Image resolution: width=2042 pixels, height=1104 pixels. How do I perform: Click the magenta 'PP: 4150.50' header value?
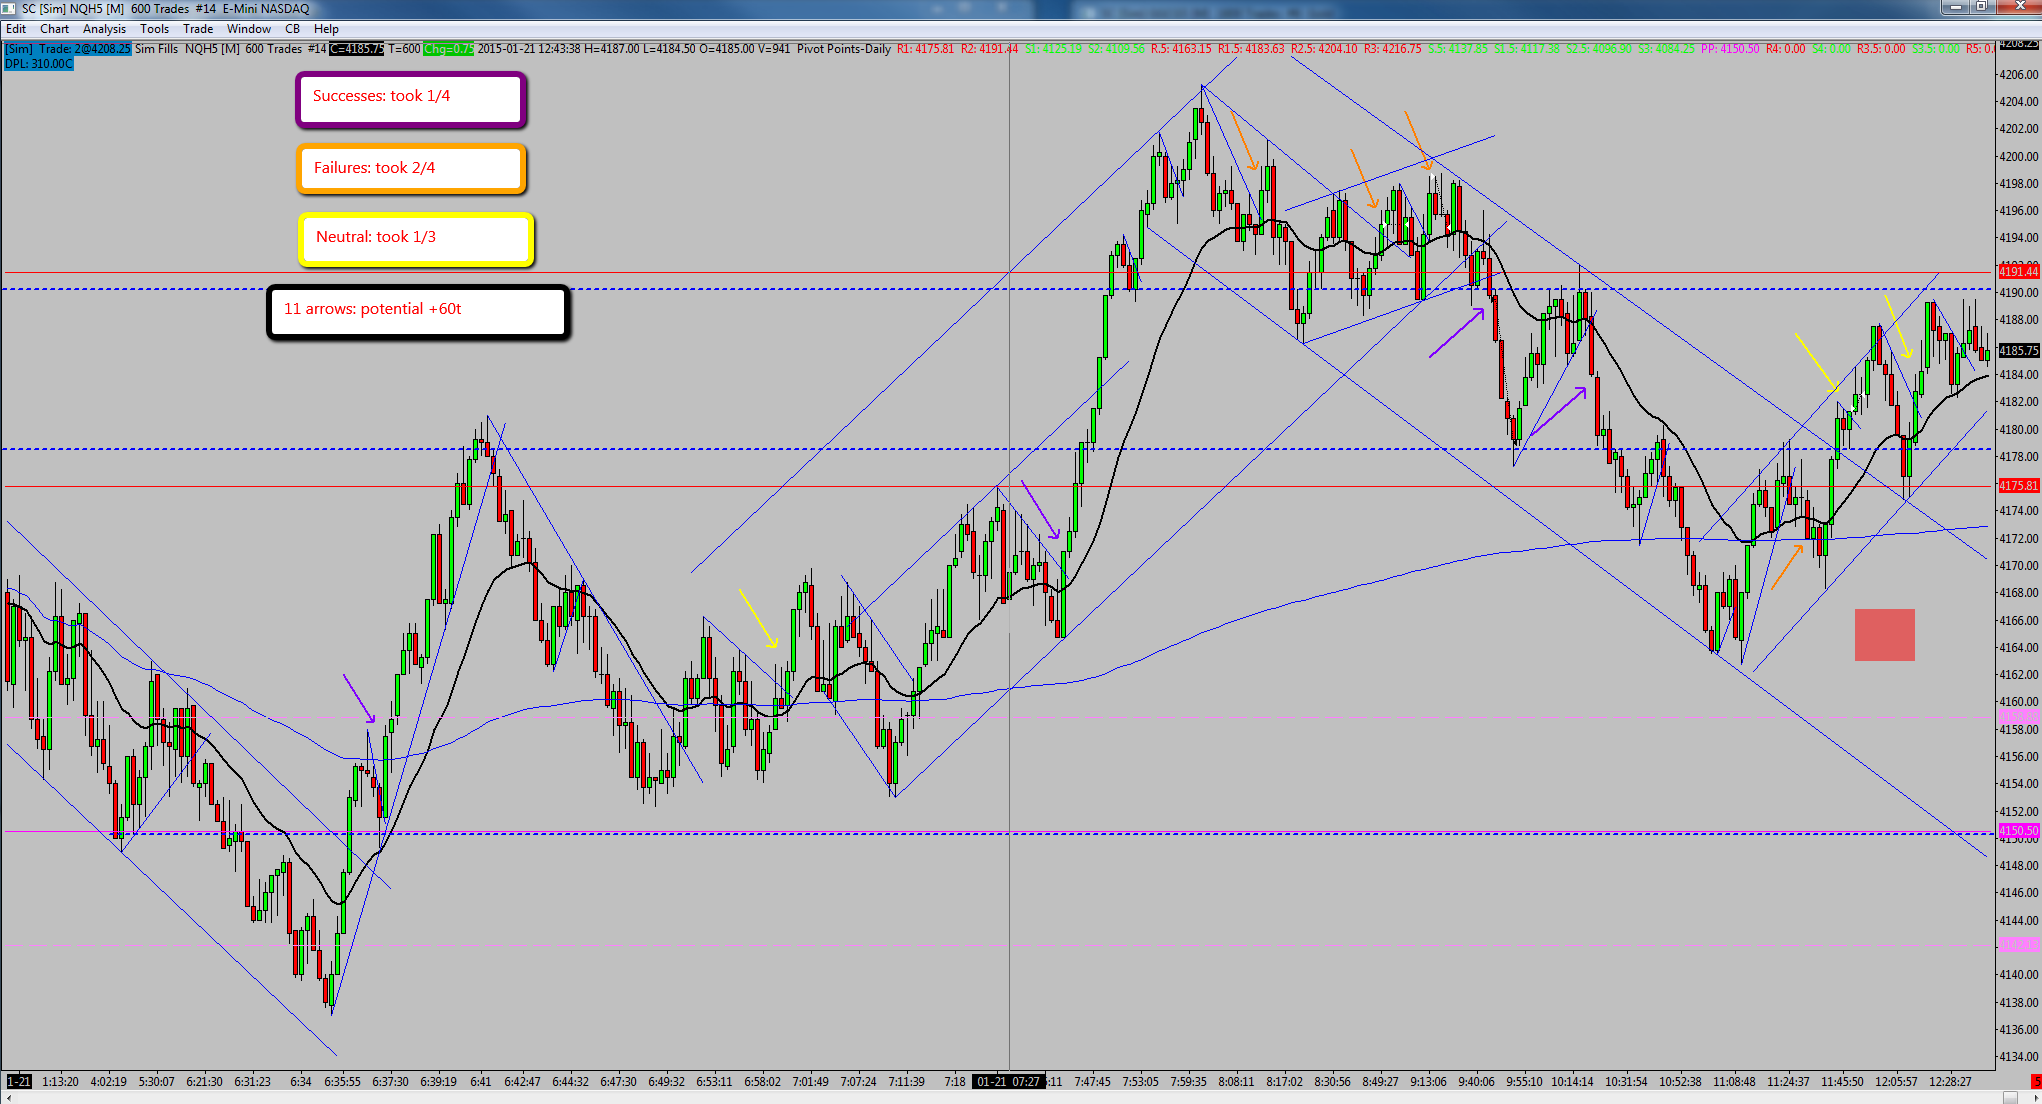click(x=1730, y=49)
